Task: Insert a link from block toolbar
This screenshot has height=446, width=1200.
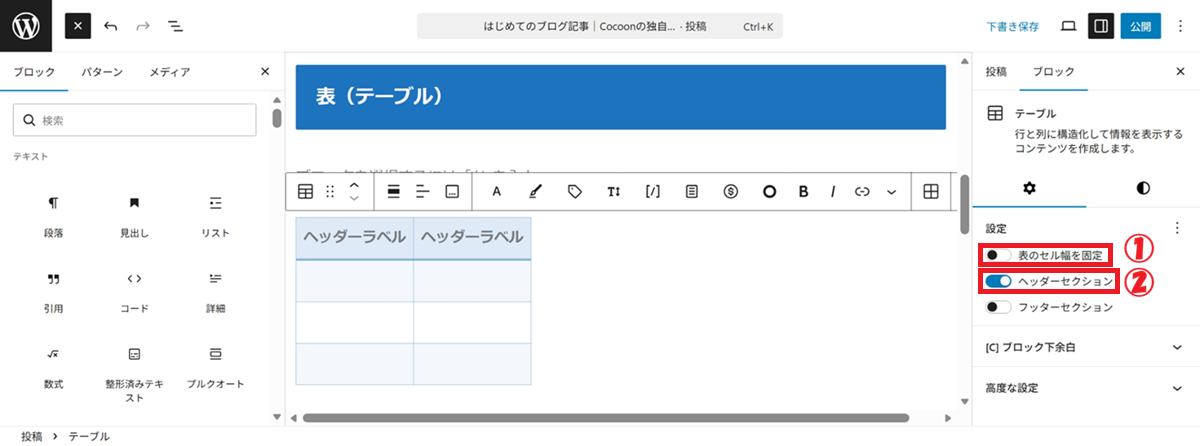Action: click(x=862, y=192)
